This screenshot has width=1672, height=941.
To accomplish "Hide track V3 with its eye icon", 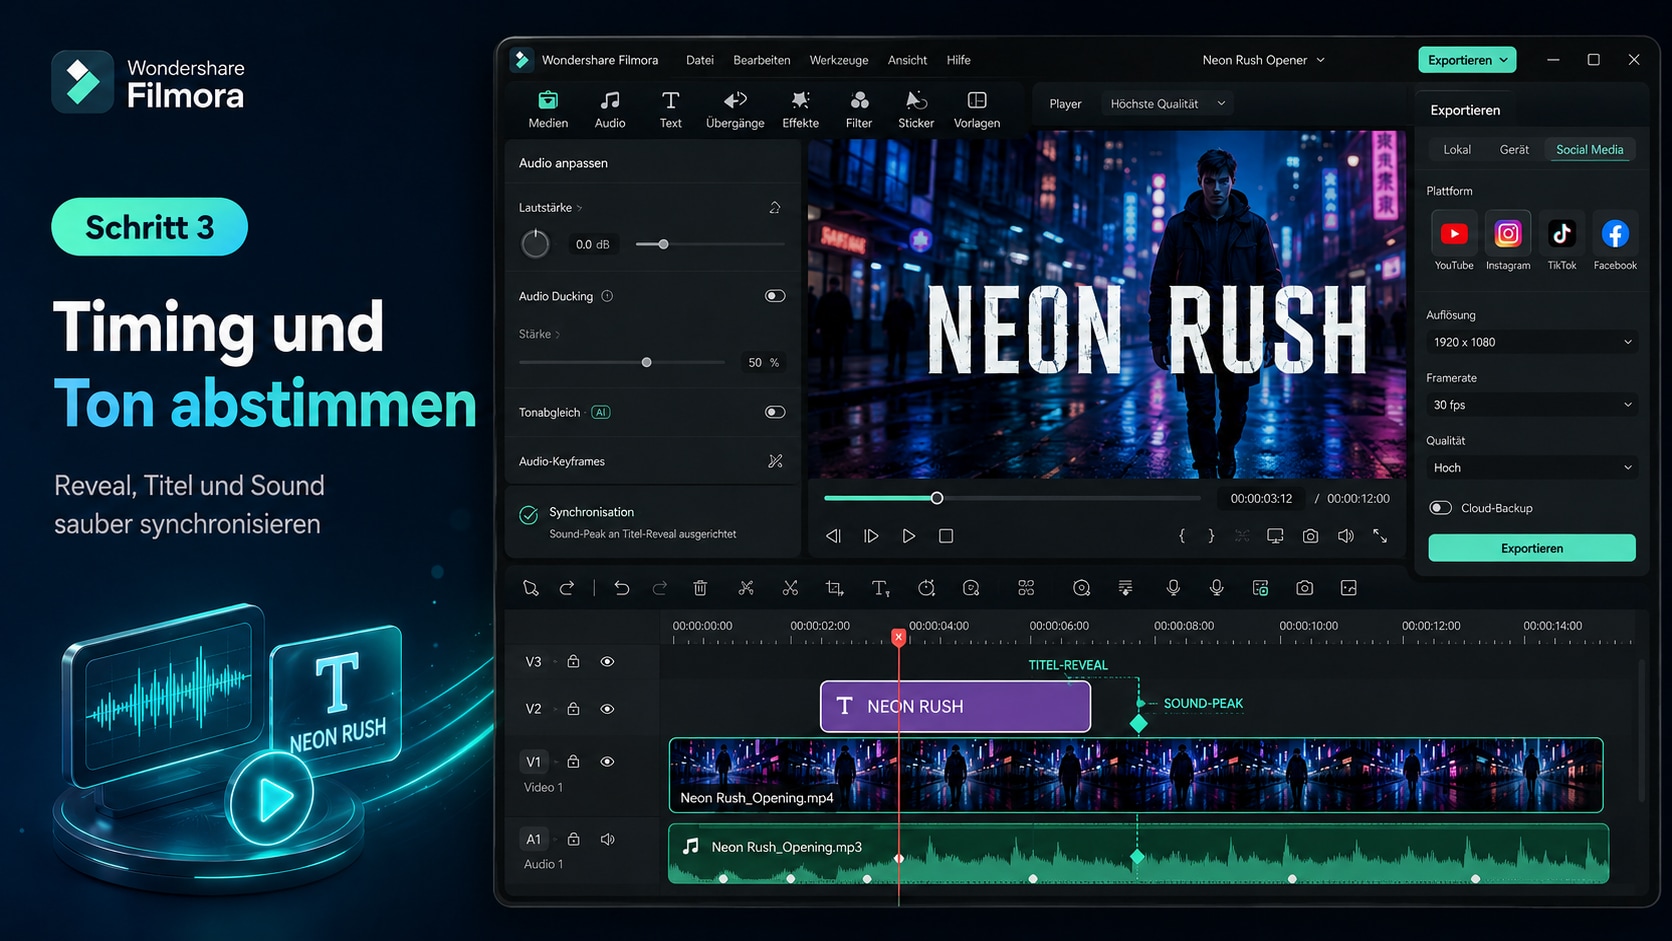I will (x=607, y=662).
